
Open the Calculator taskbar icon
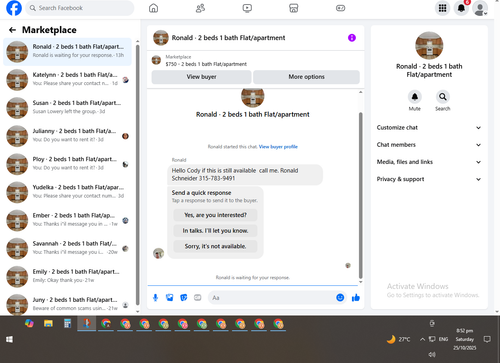pos(68,323)
